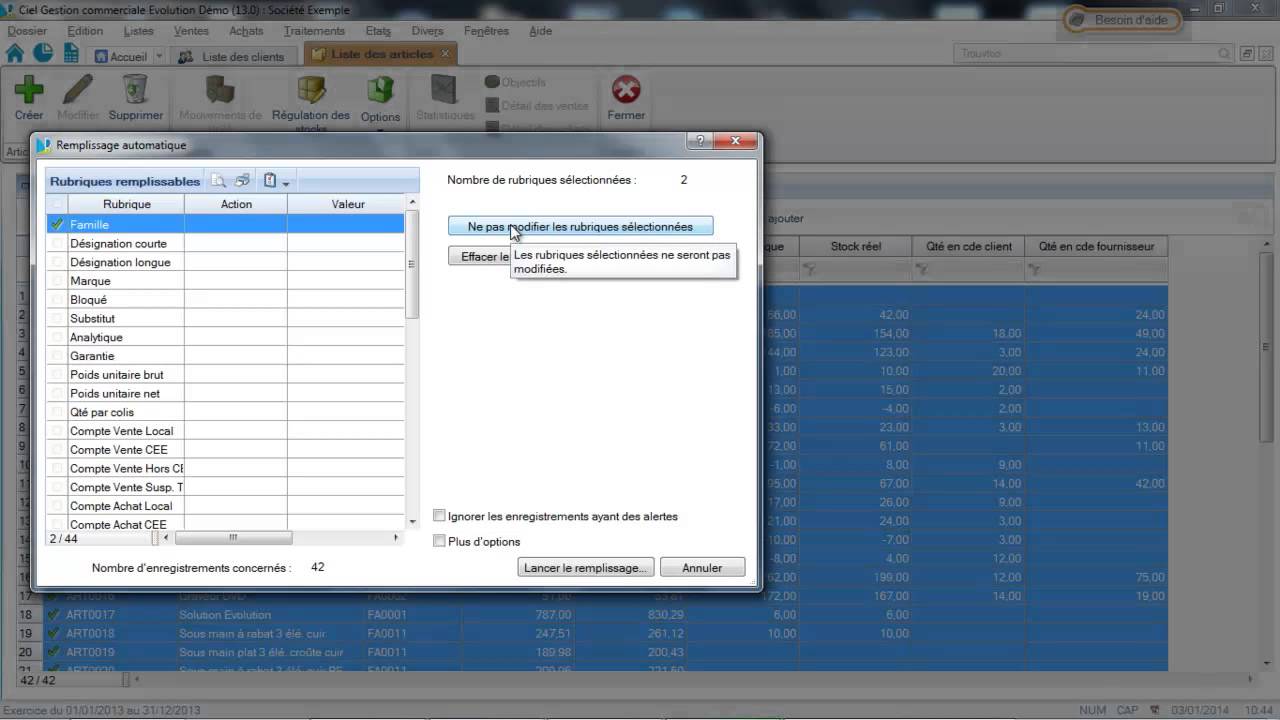Screen dimensions: 1280x720
Task: Click filter funnel under Qté en cde fournisseur
Action: click(x=1034, y=270)
